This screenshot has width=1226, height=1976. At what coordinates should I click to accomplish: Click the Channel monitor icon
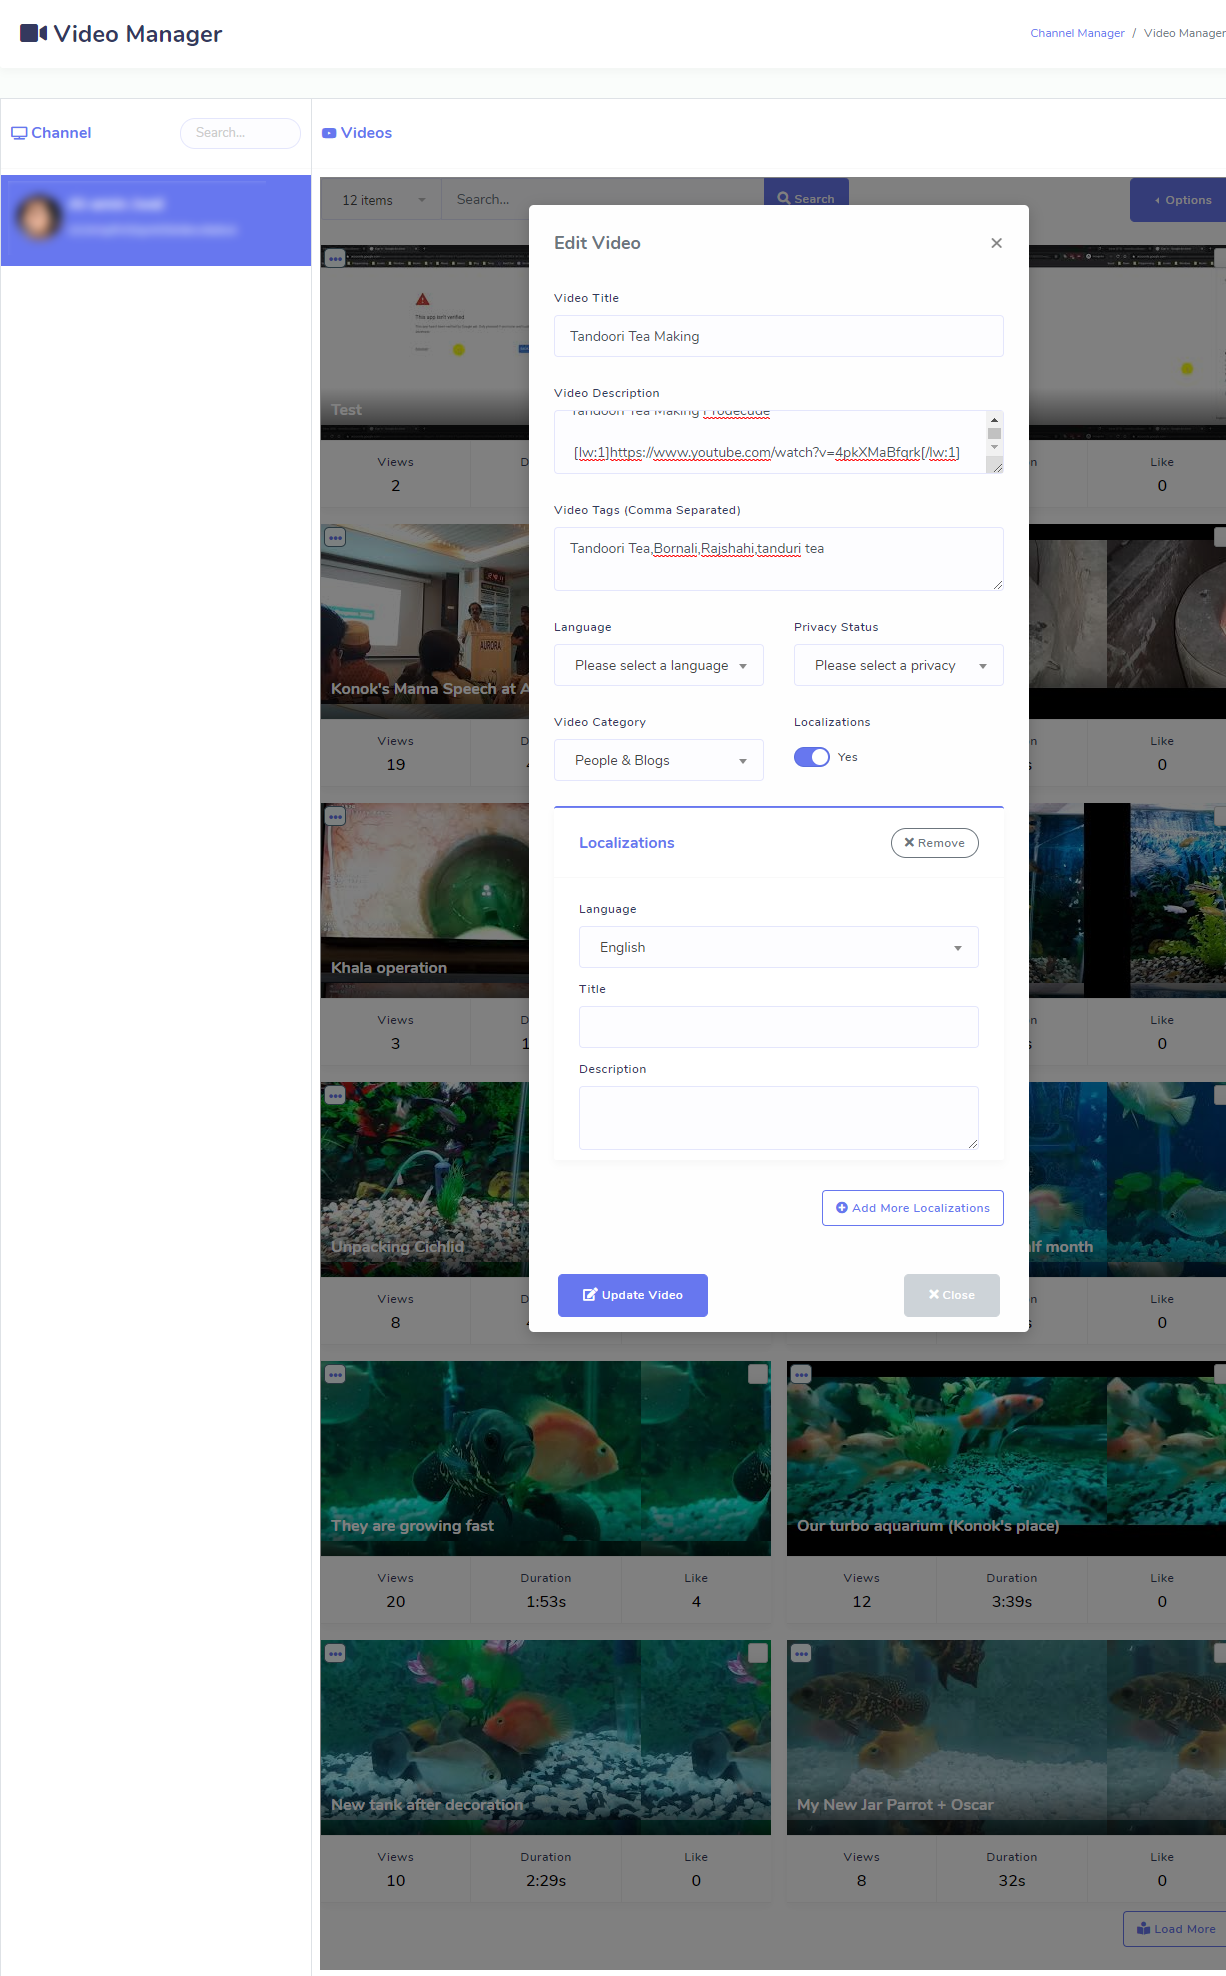pos(19,133)
